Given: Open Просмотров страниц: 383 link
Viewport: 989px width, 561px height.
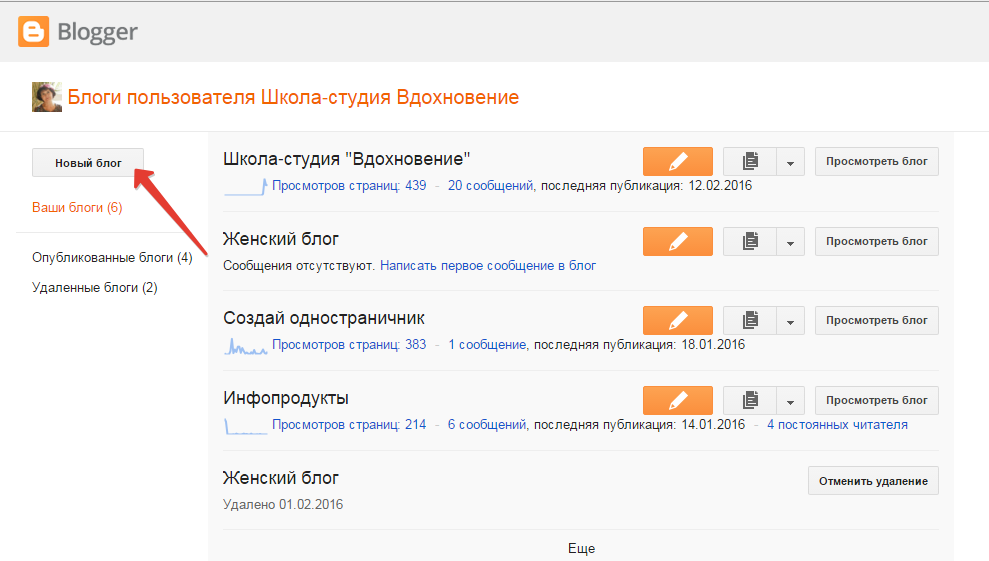Looking at the screenshot, I should [349, 345].
